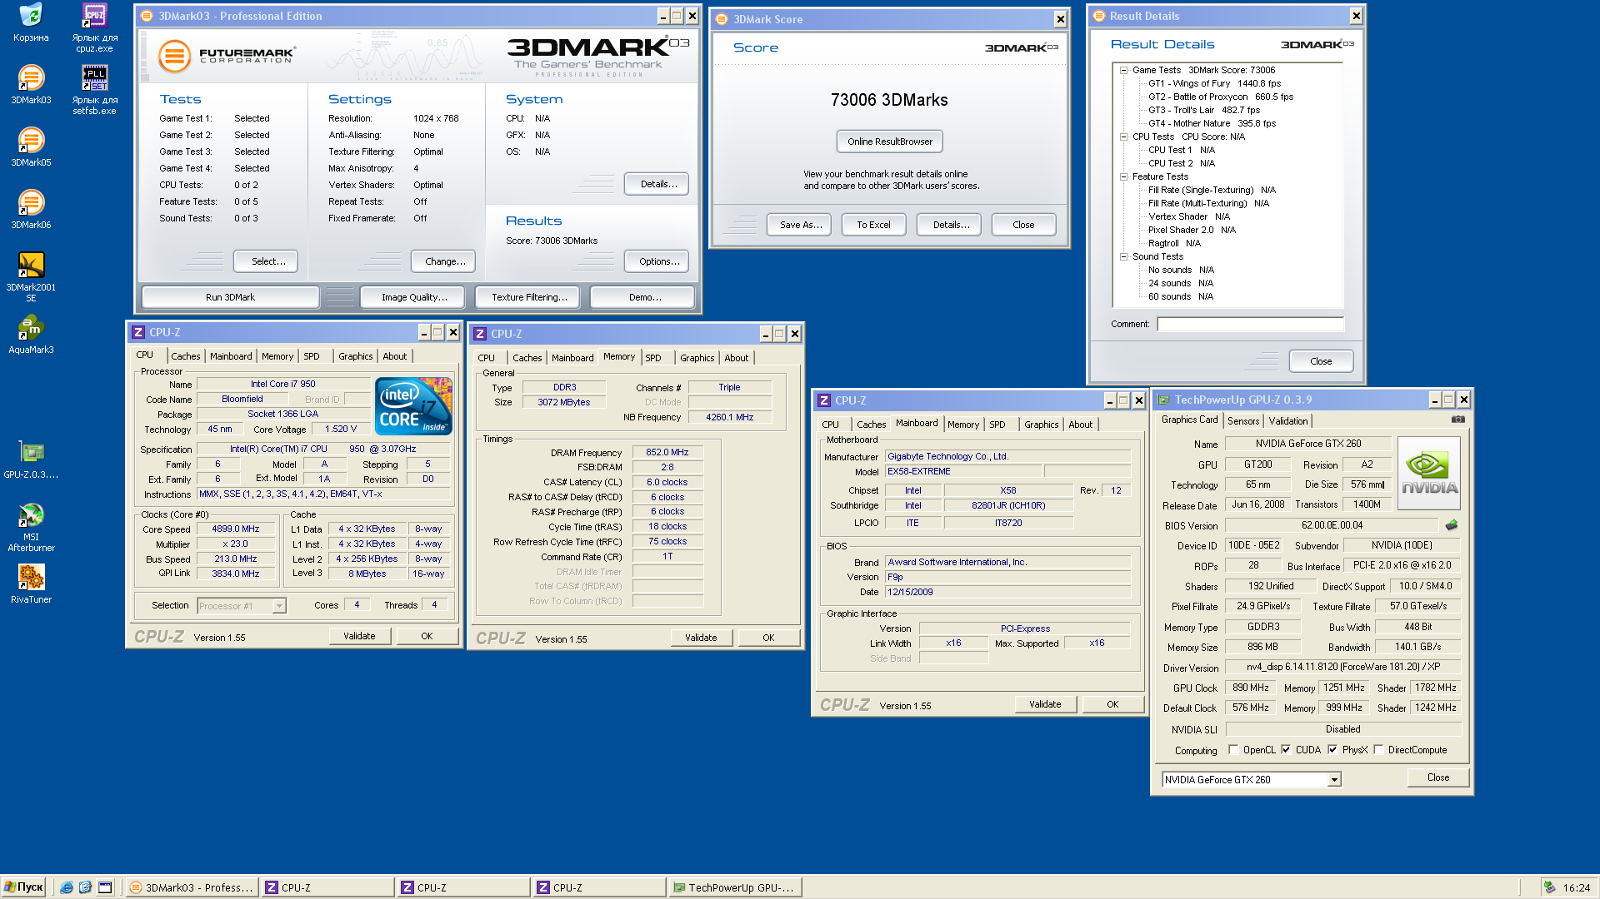Click GPU-Z title bar application icon

1163,399
